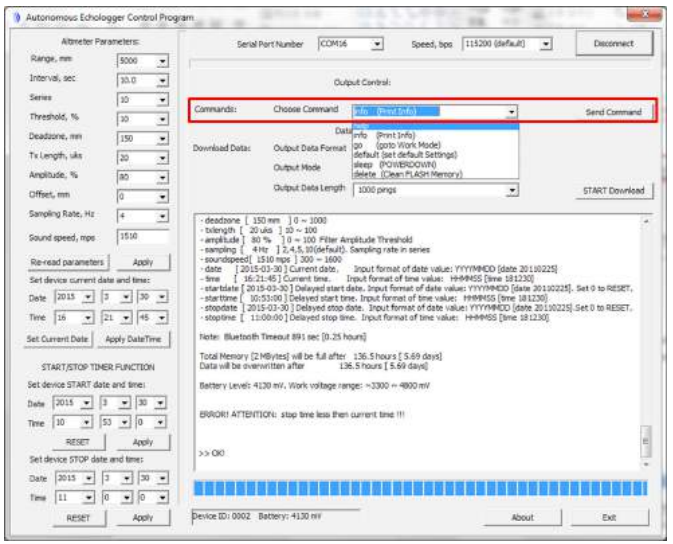This screenshot has width=673, height=544.
Task: Click the About button
Action: click(x=522, y=517)
